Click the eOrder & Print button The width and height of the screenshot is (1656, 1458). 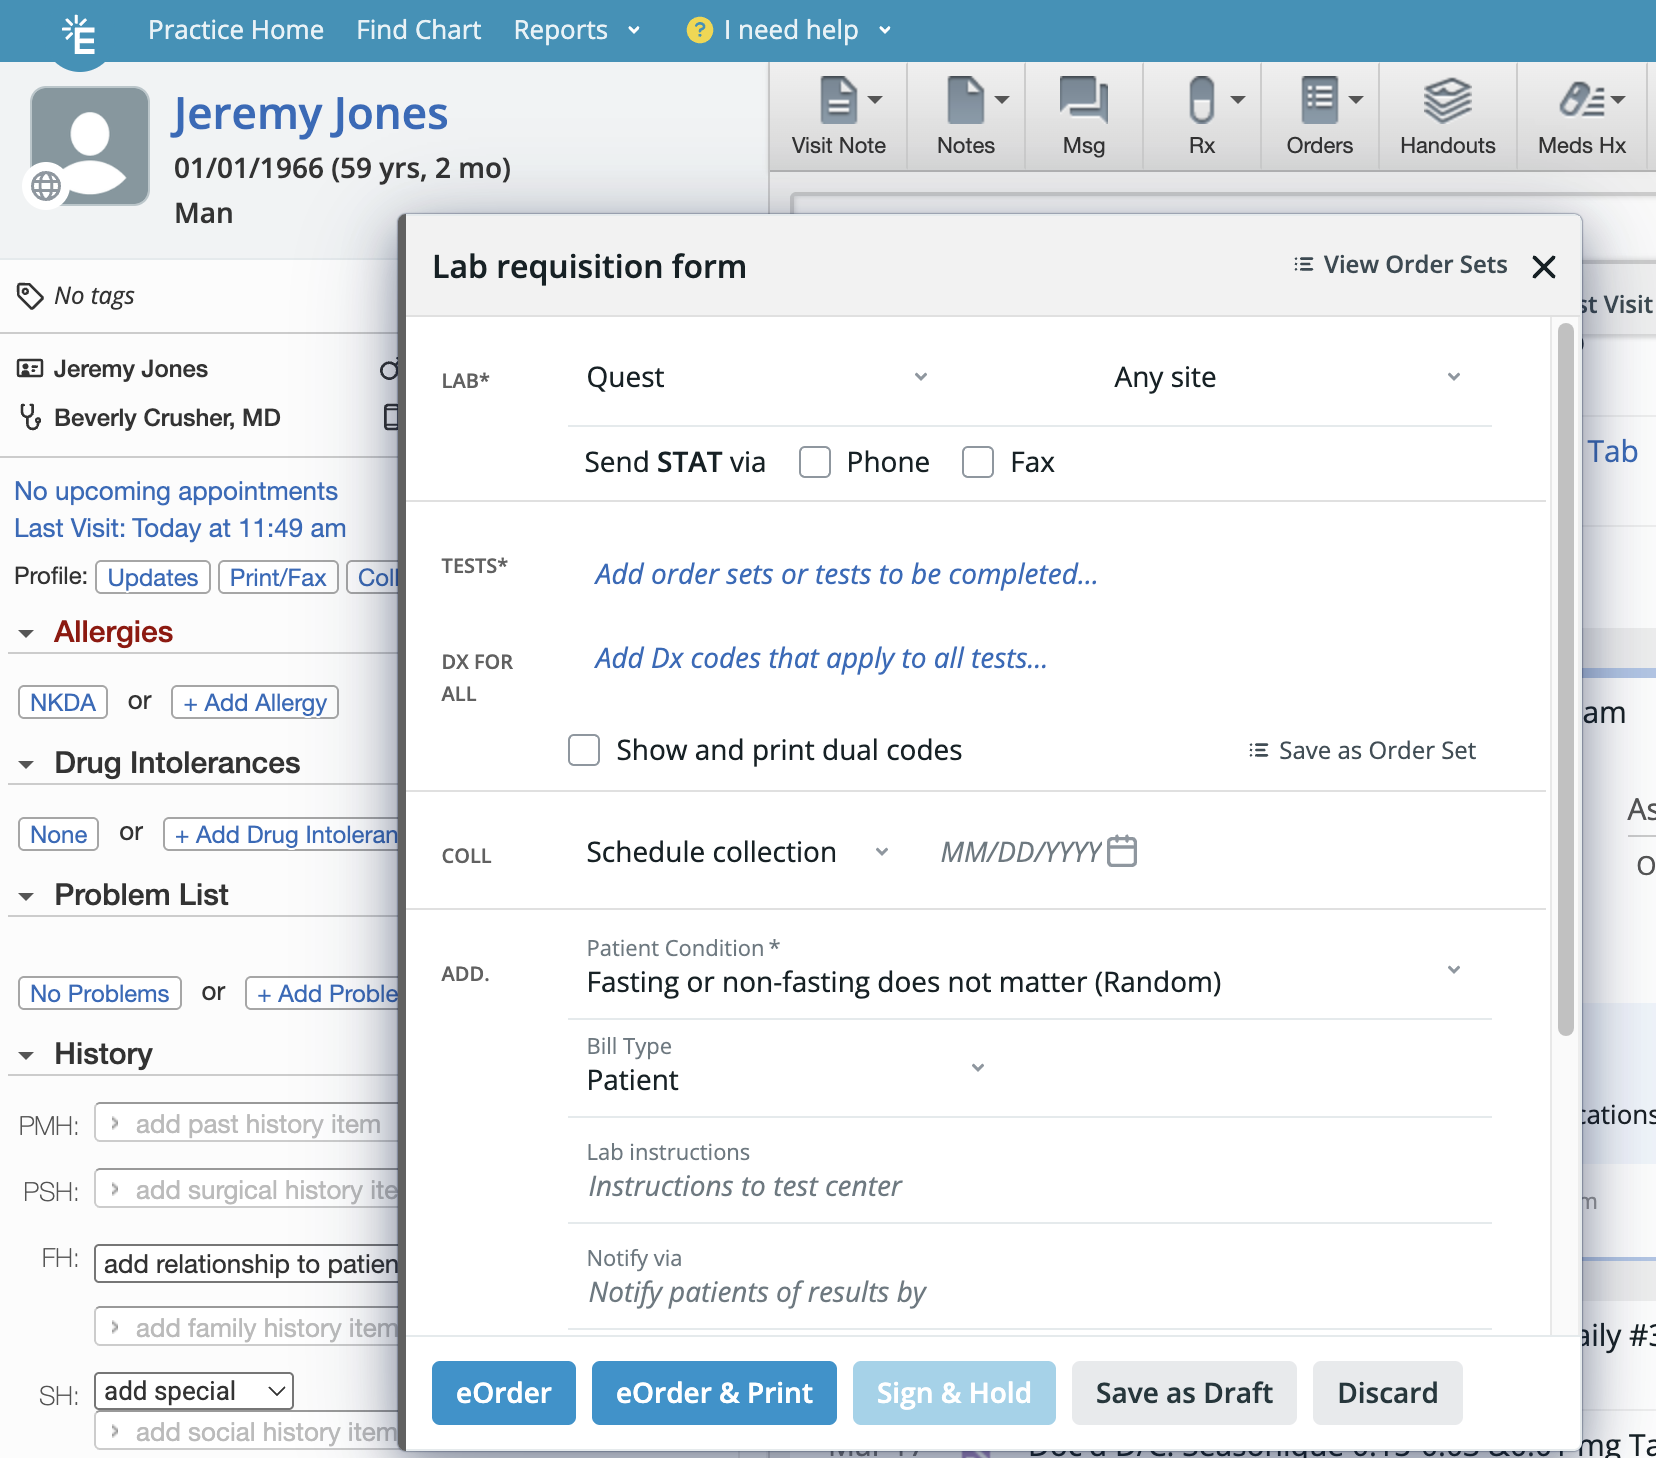click(x=714, y=1392)
